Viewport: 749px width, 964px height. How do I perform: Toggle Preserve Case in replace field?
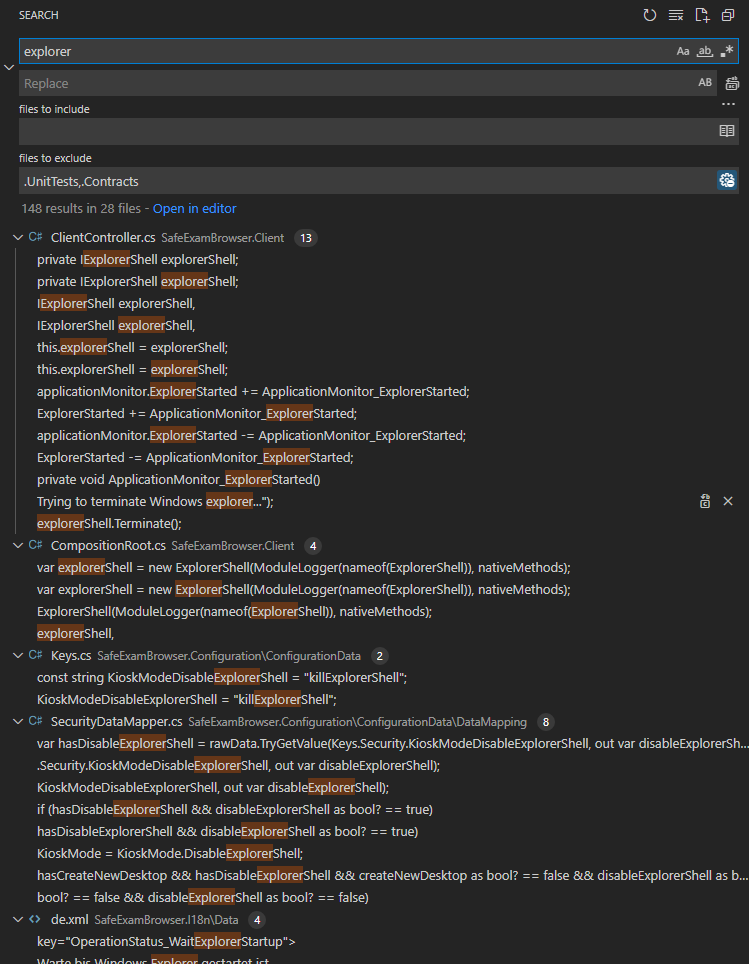pos(705,82)
